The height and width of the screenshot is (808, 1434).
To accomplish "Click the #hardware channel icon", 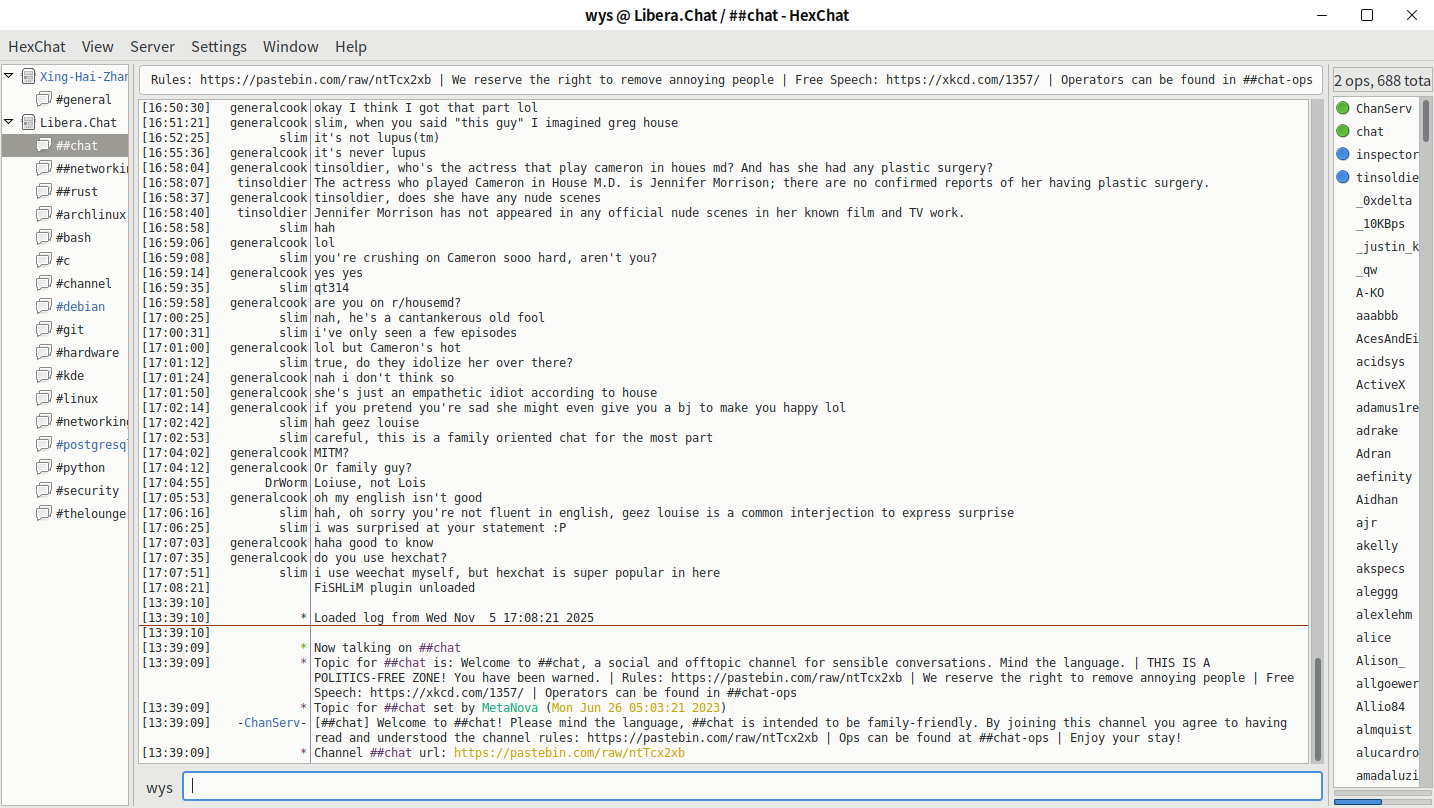I will coord(44,352).
